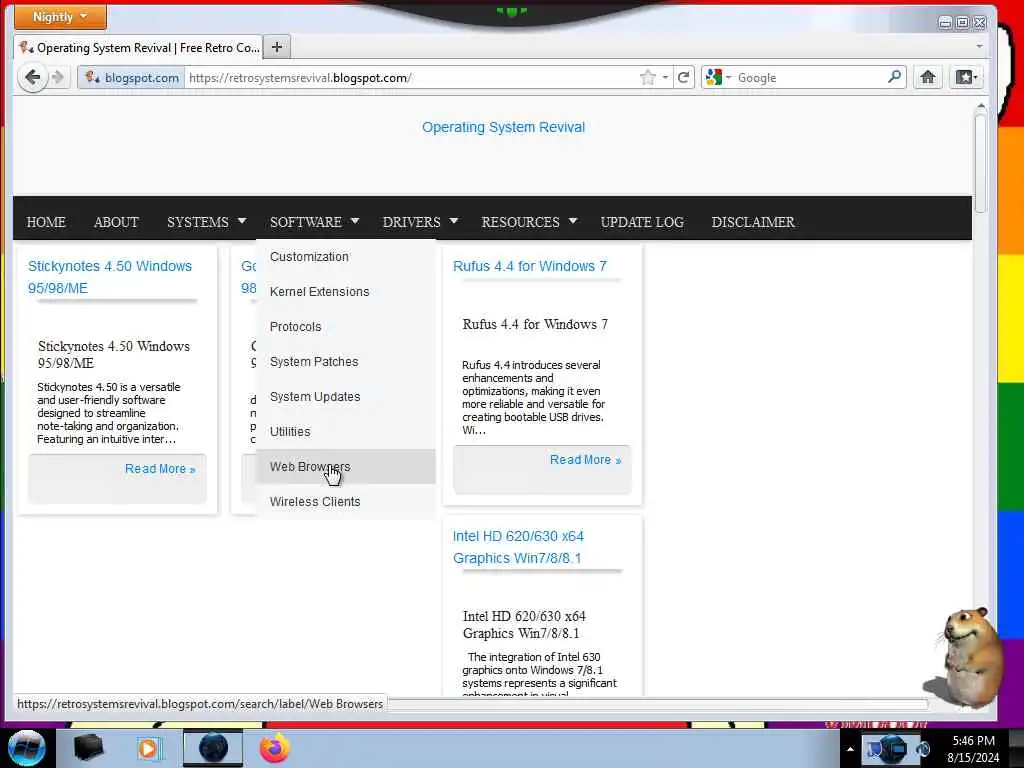Select Utilities from the dropdown
Image resolution: width=1024 pixels, height=768 pixels.
(345, 432)
